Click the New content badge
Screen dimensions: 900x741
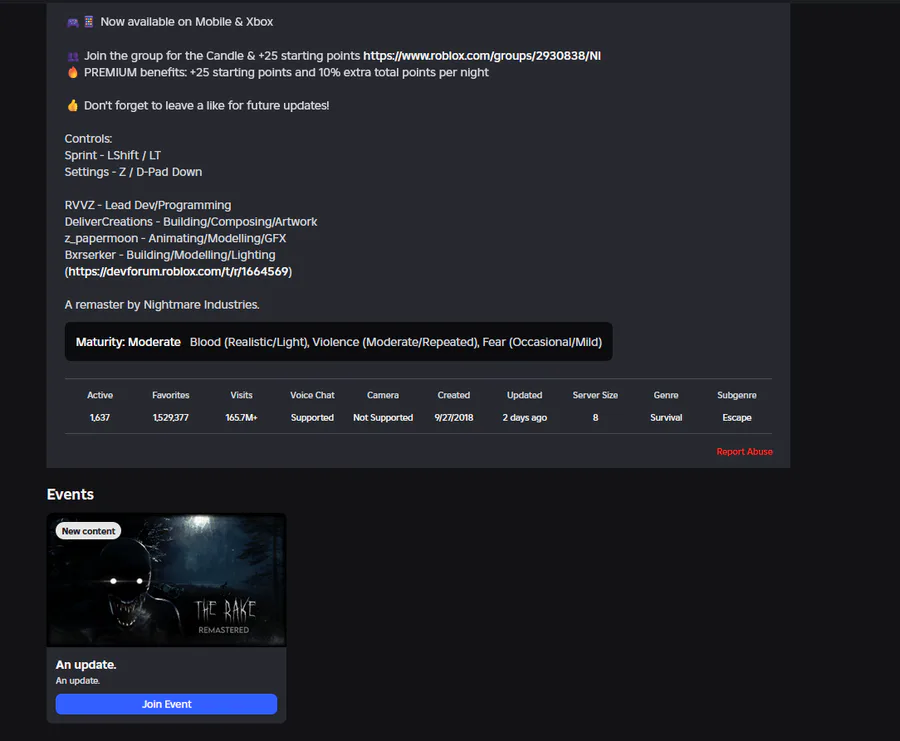coord(88,531)
